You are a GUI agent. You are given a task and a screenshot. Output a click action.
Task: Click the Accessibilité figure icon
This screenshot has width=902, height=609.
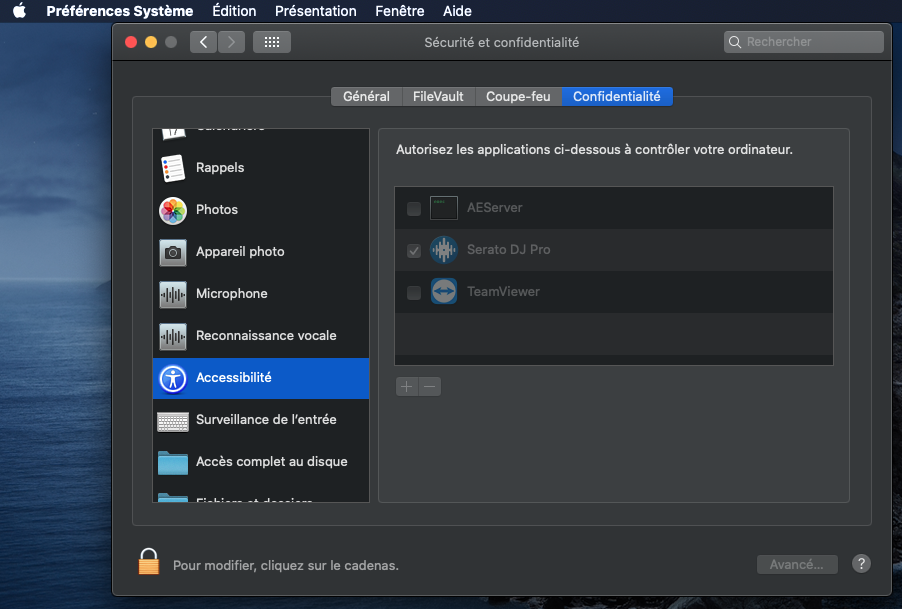tap(173, 379)
